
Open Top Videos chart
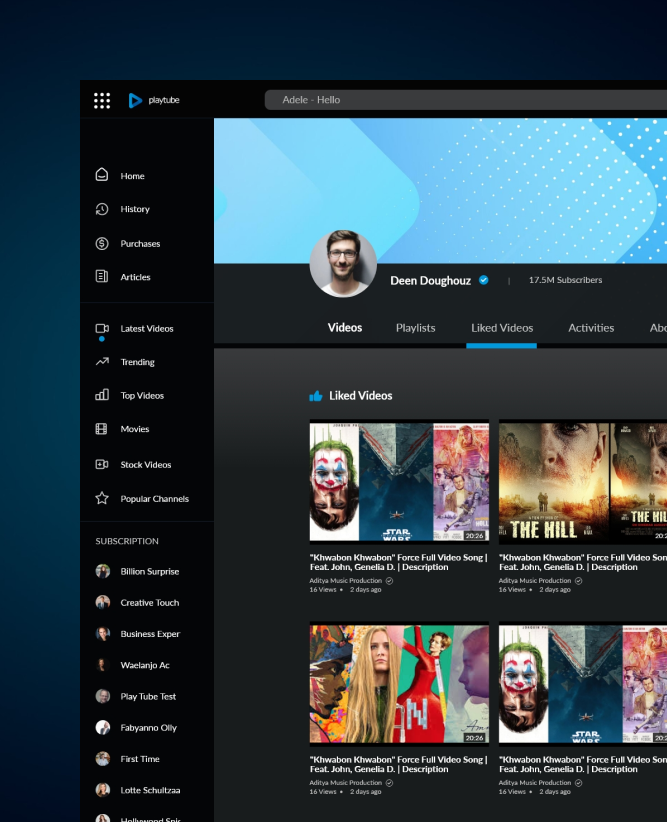point(142,396)
